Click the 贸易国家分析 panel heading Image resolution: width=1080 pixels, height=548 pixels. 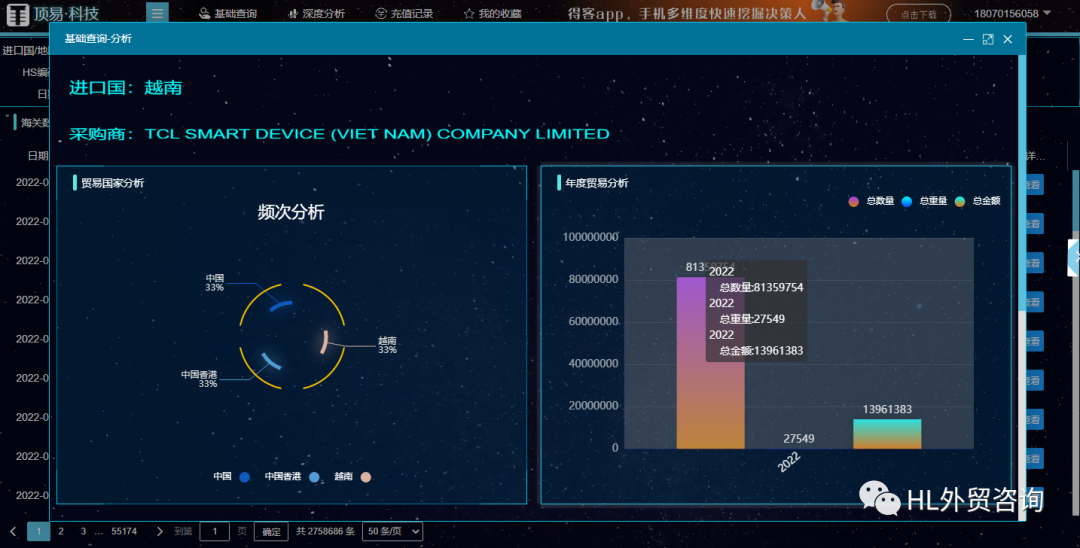point(112,183)
